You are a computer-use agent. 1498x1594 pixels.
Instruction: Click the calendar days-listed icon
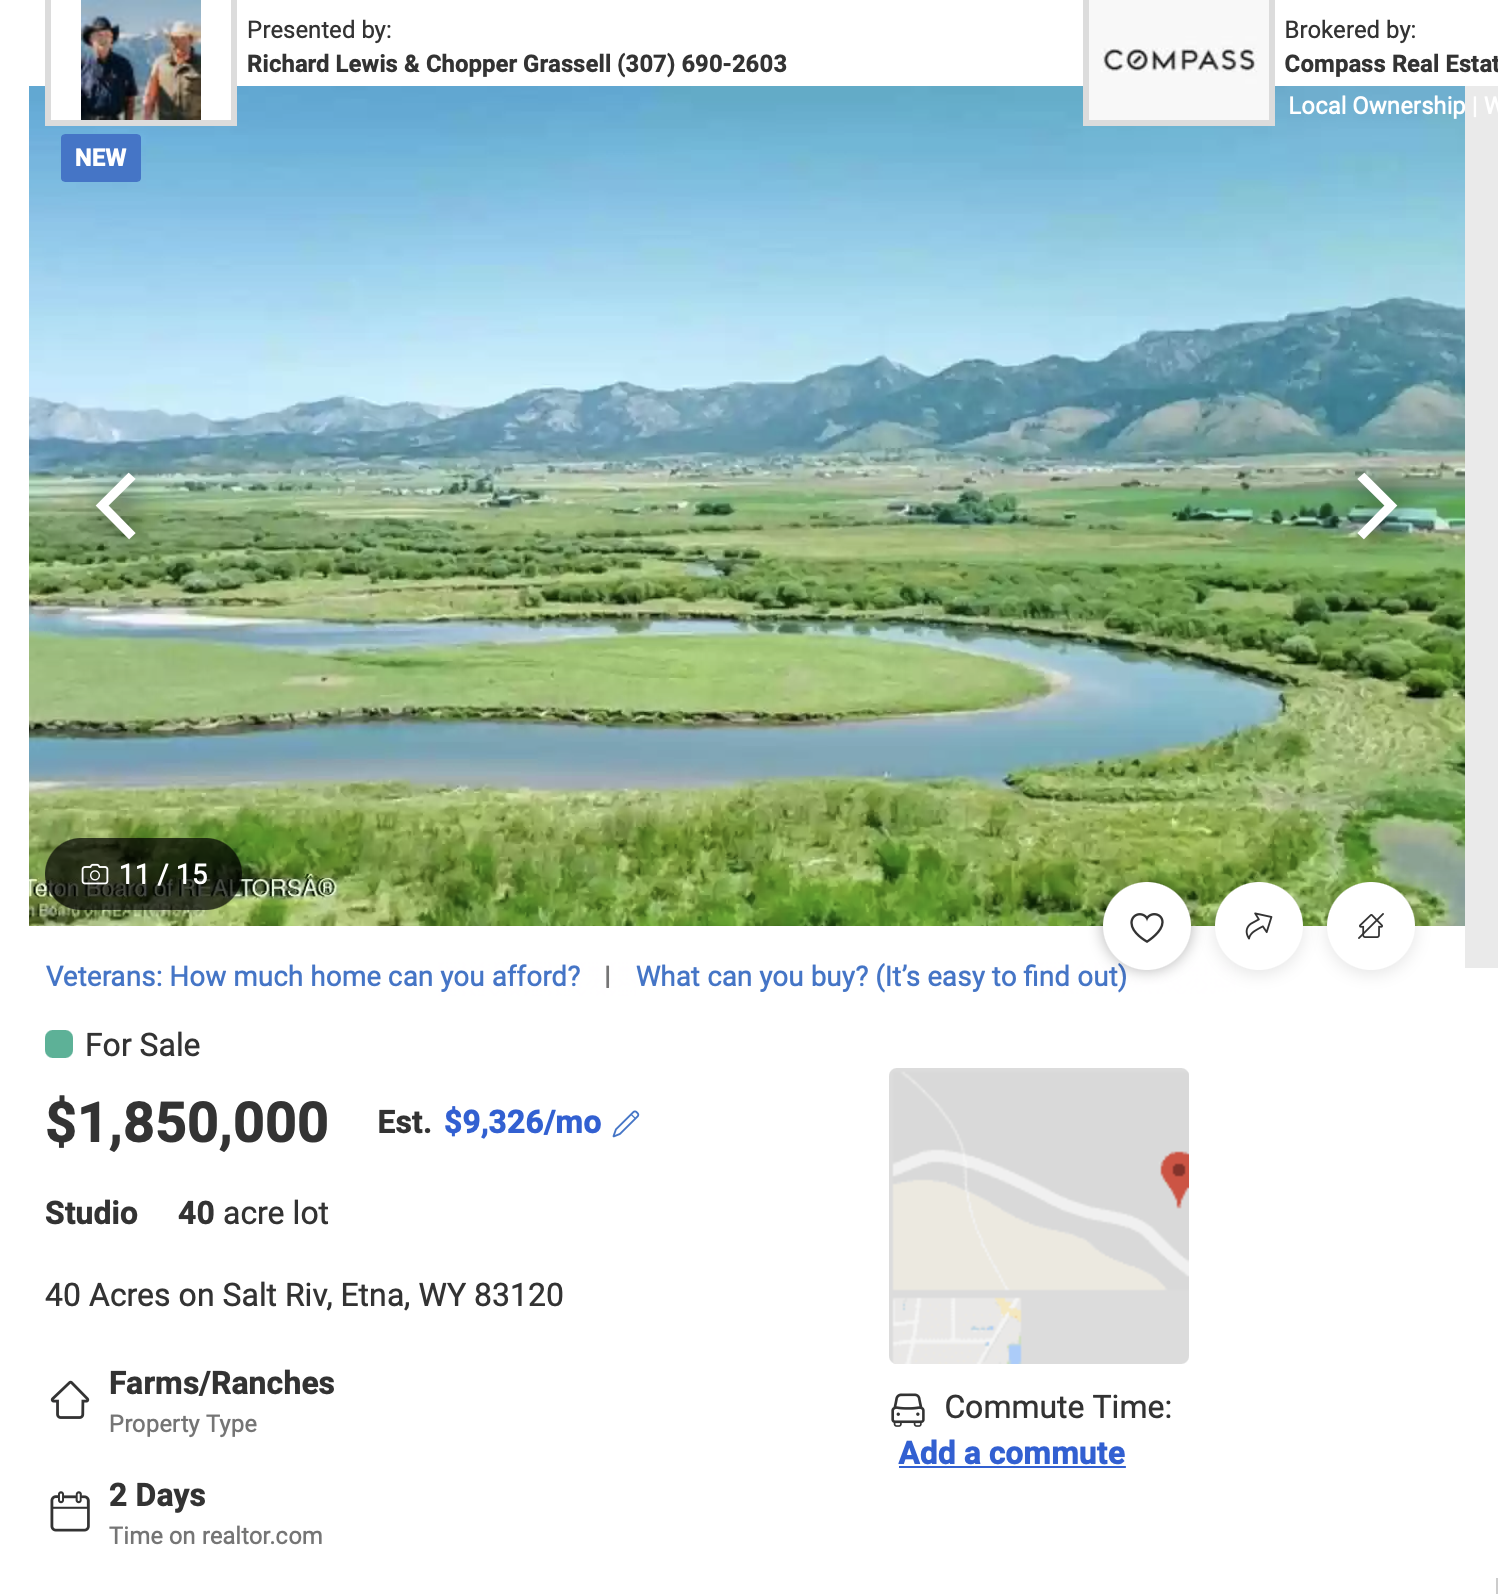click(x=70, y=1511)
